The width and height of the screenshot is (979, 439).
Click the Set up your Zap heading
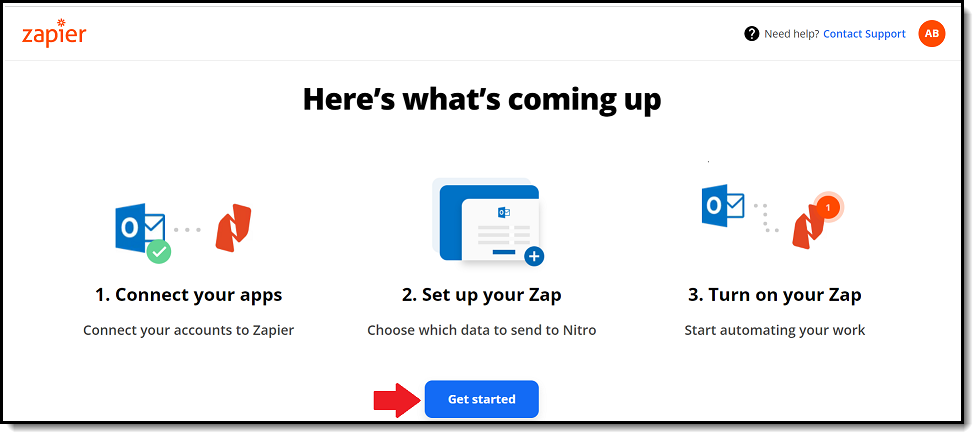[x=481, y=295]
